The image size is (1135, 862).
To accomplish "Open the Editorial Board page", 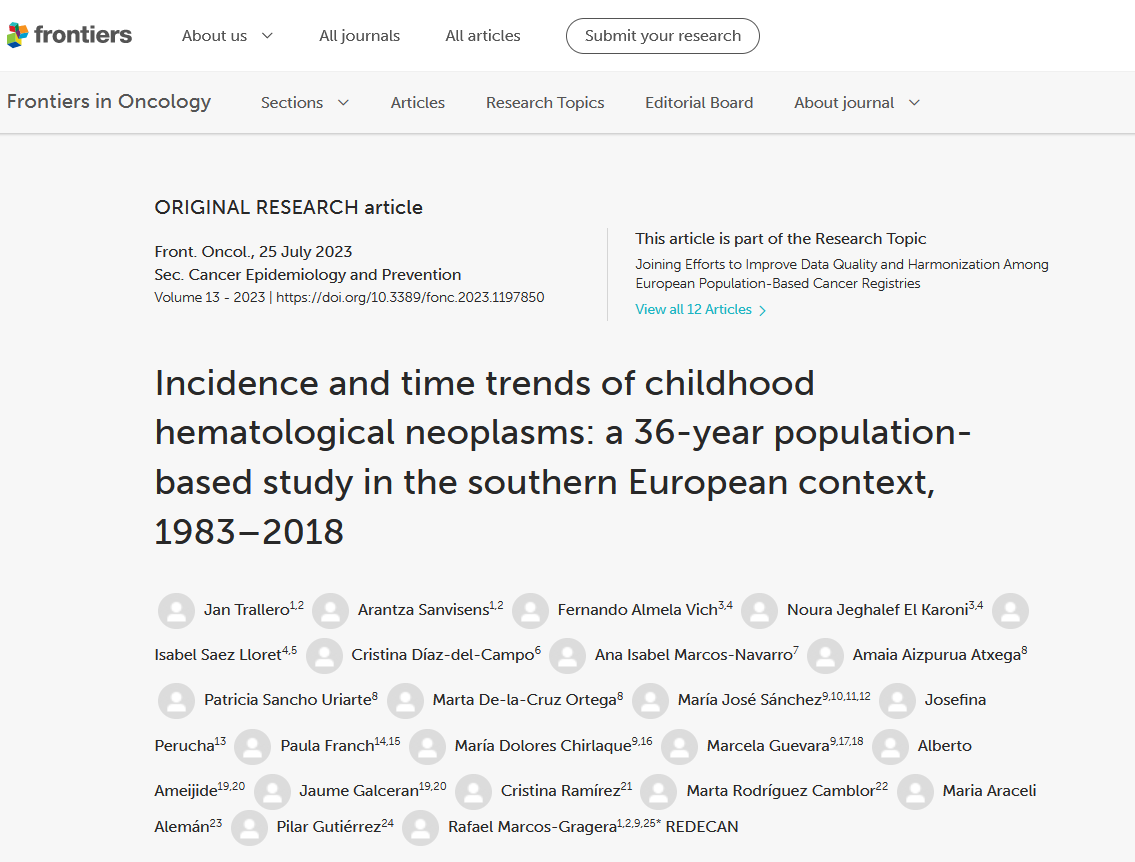I will [699, 103].
